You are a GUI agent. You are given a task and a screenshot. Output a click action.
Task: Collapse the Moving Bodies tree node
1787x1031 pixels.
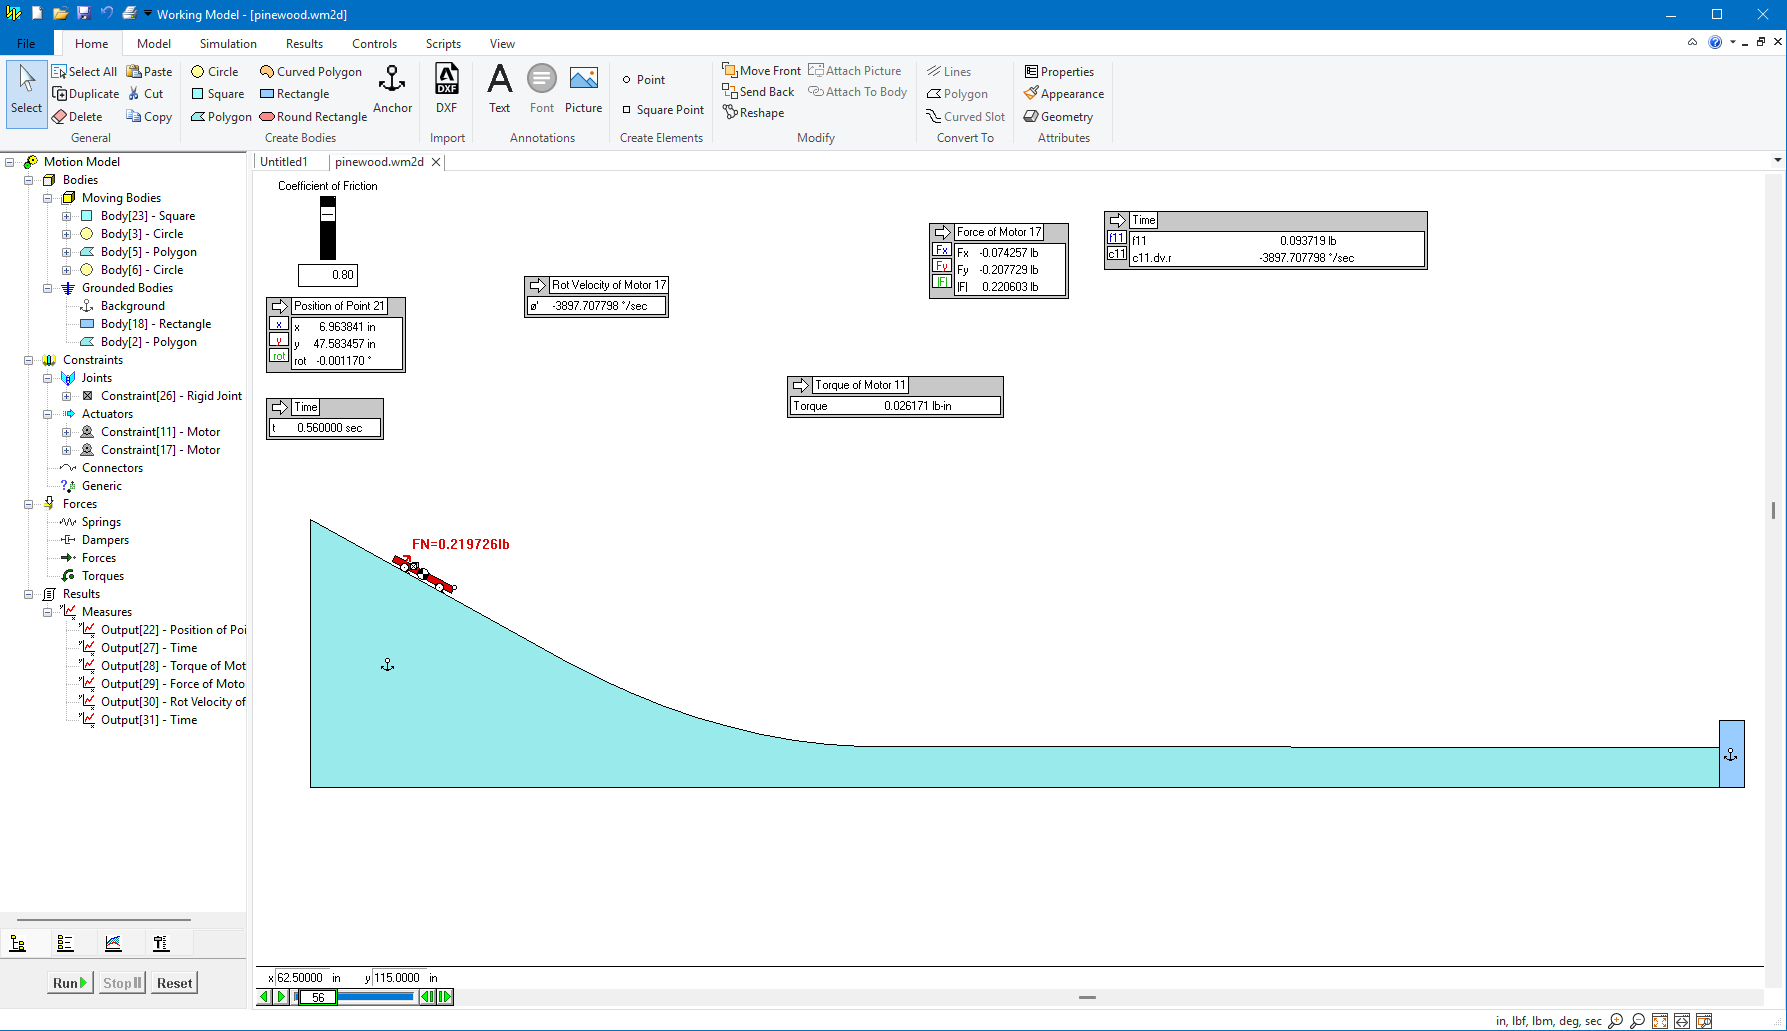48,198
